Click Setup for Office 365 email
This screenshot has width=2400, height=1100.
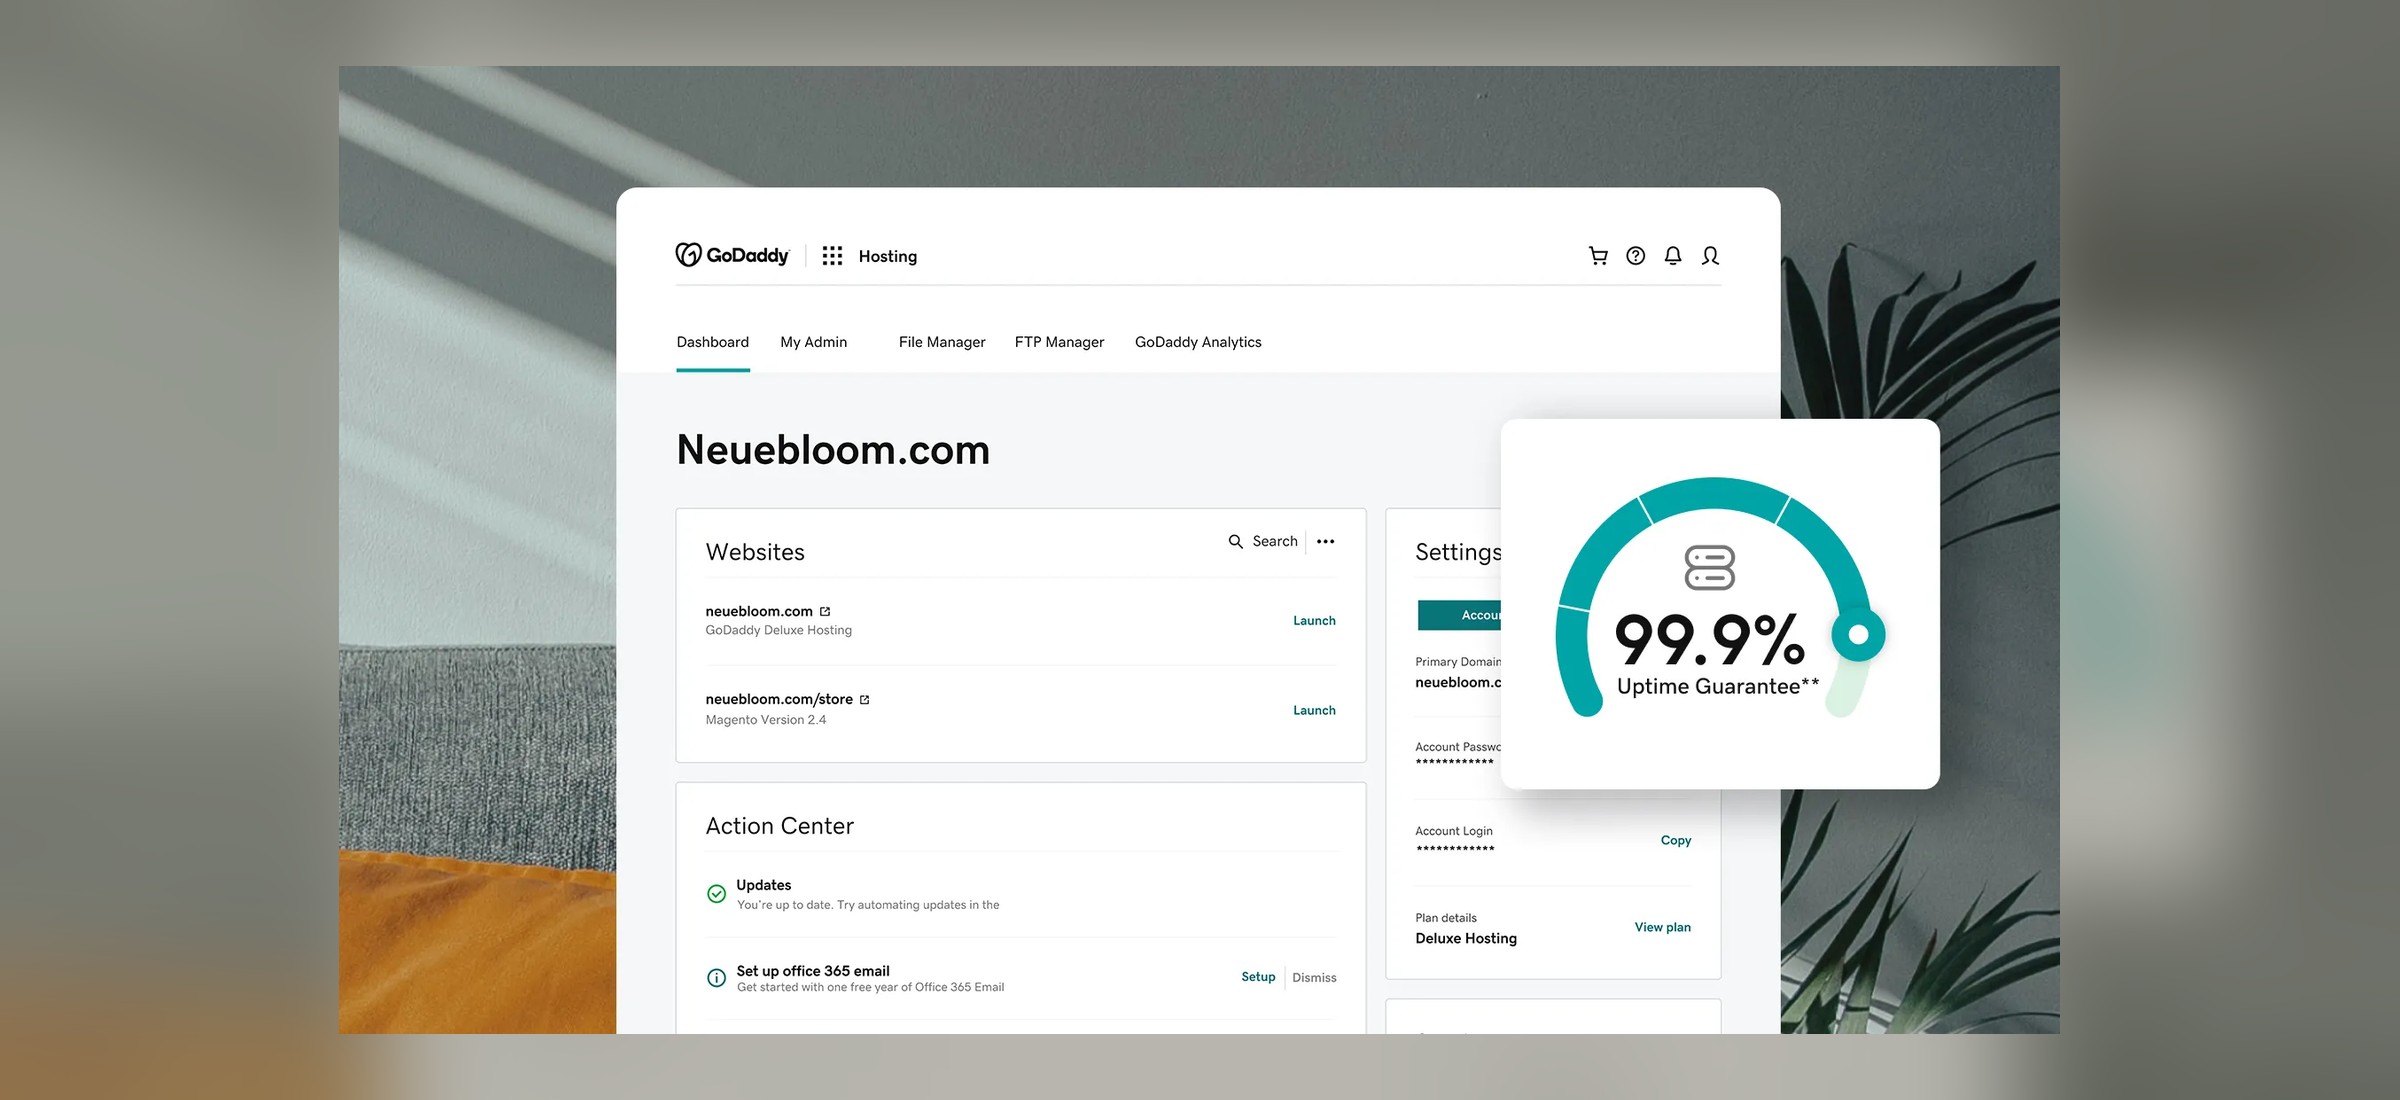point(1258,977)
